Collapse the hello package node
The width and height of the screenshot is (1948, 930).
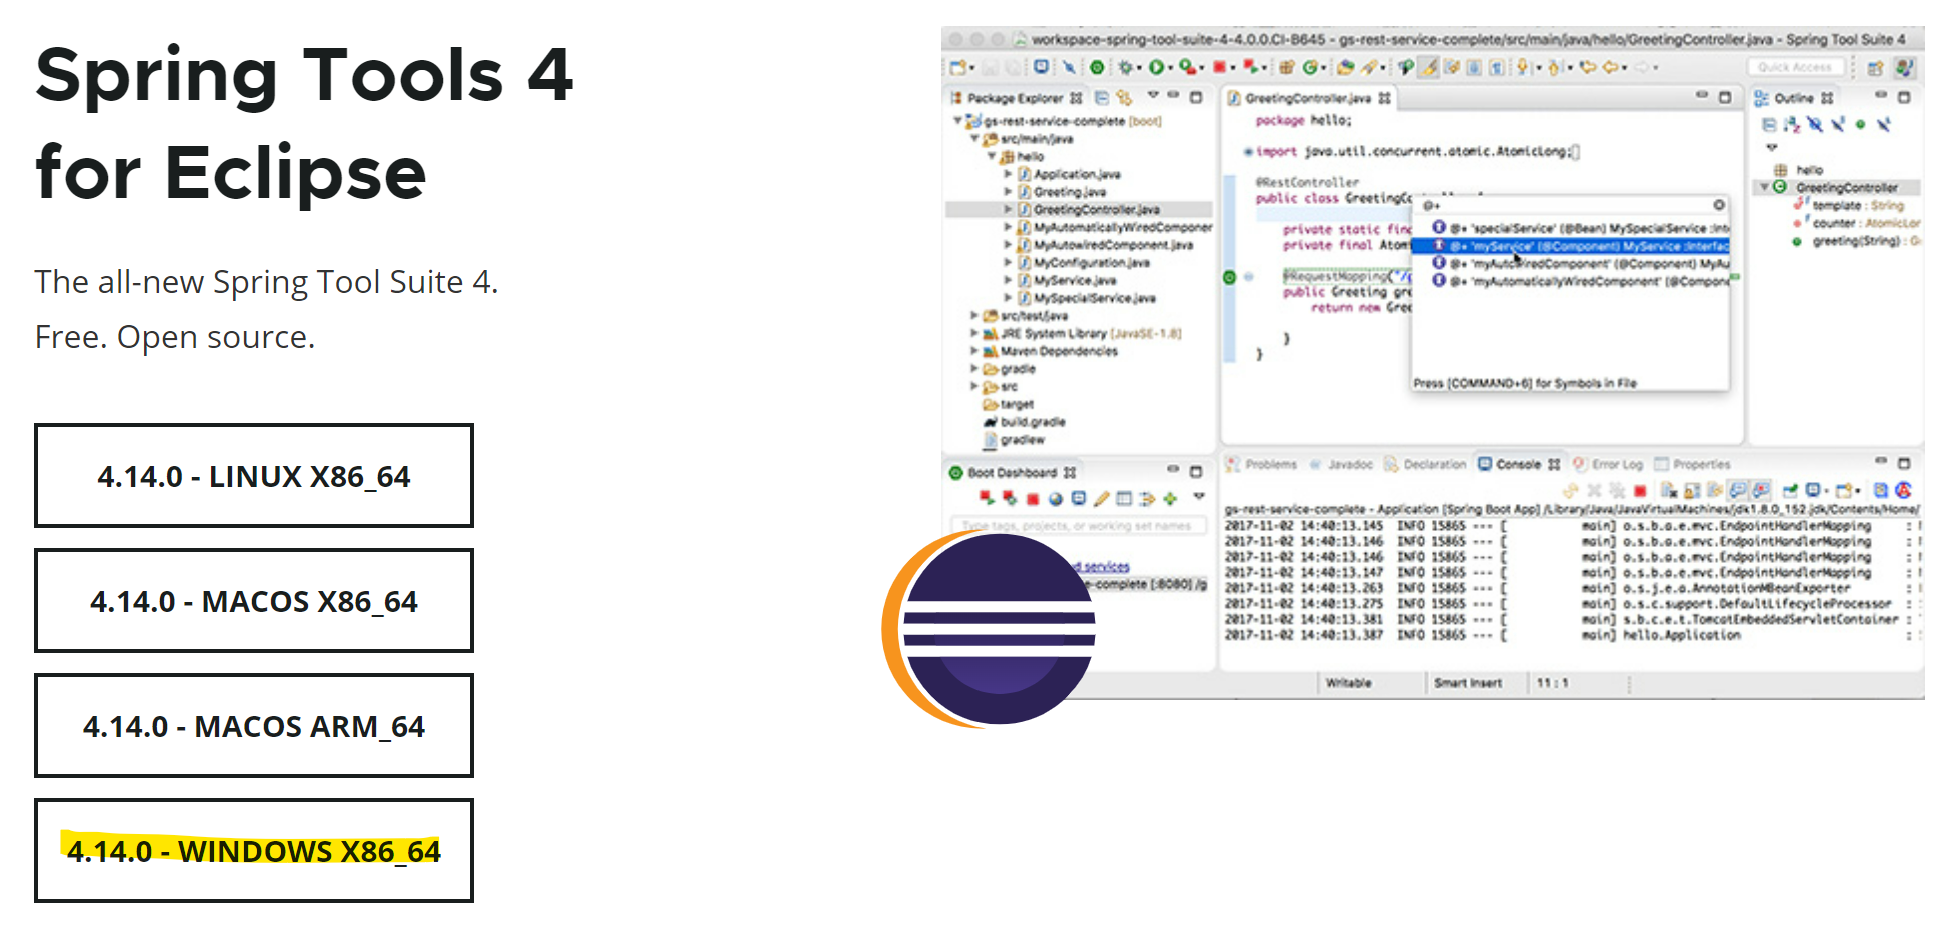click(x=992, y=156)
